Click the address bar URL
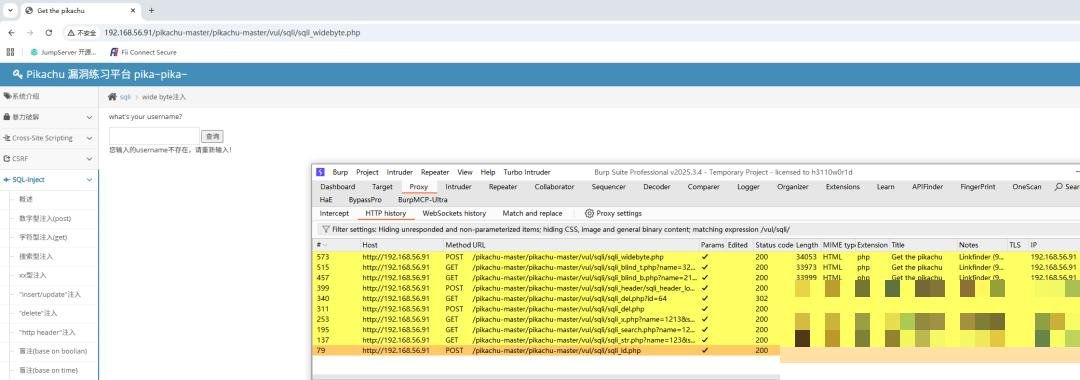The width and height of the screenshot is (1080, 380). coord(231,32)
